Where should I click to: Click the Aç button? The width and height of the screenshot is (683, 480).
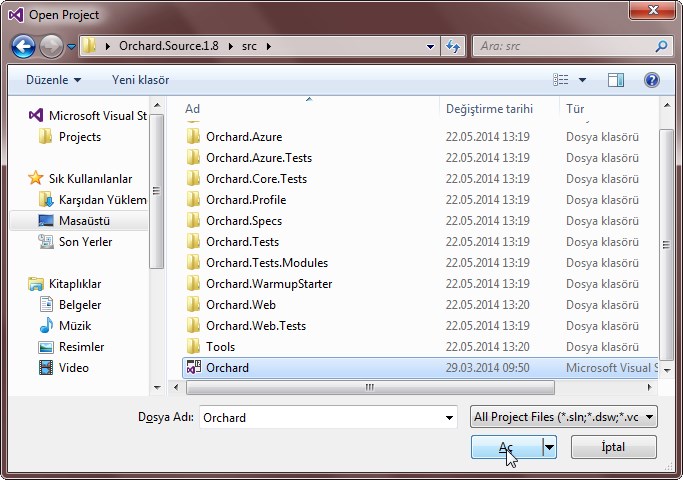pos(506,447)
